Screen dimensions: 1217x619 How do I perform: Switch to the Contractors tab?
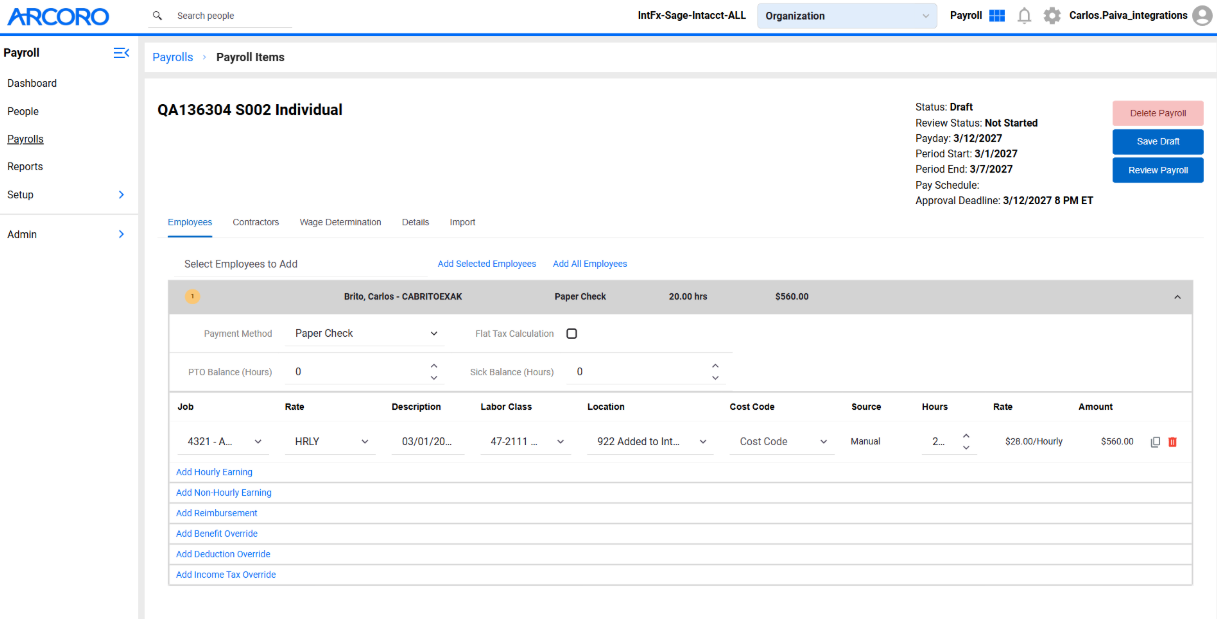(256, 222)
